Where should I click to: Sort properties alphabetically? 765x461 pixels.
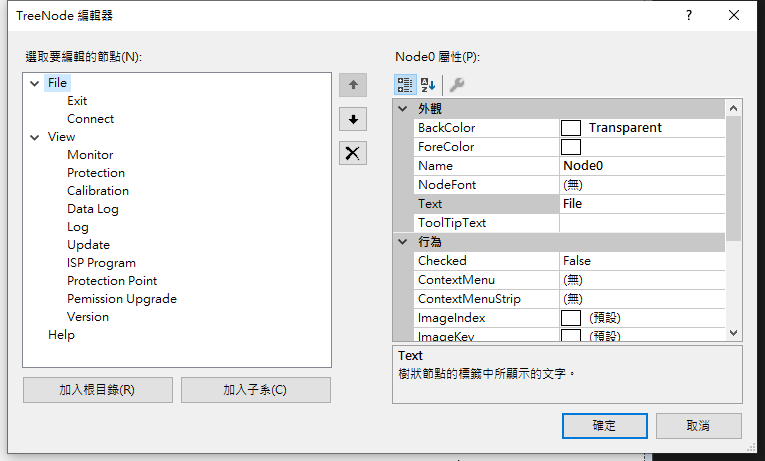tap(427, 84)
